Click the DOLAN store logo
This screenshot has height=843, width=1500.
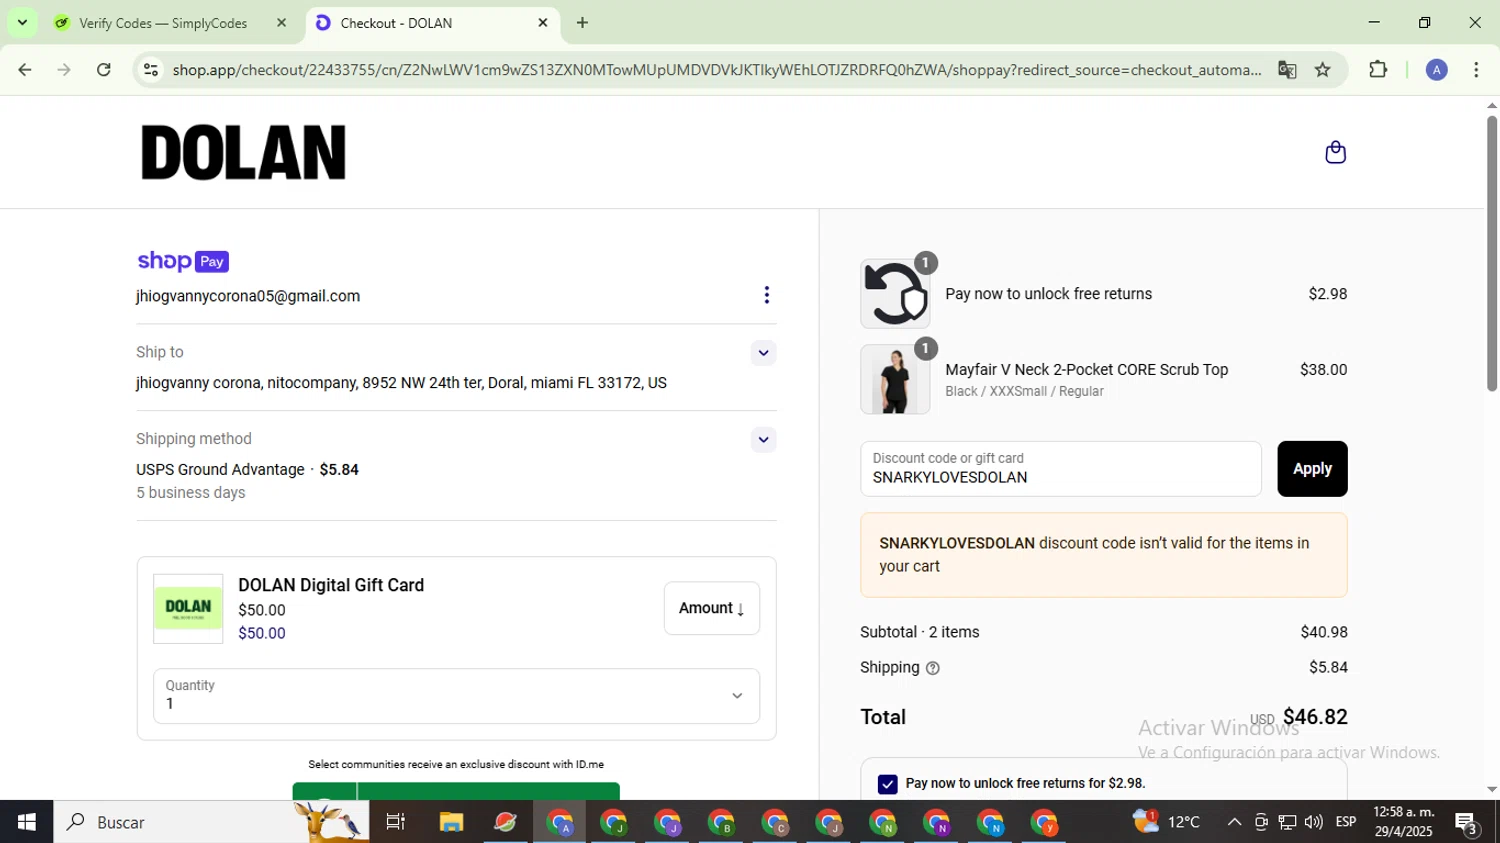click(244, 153)
